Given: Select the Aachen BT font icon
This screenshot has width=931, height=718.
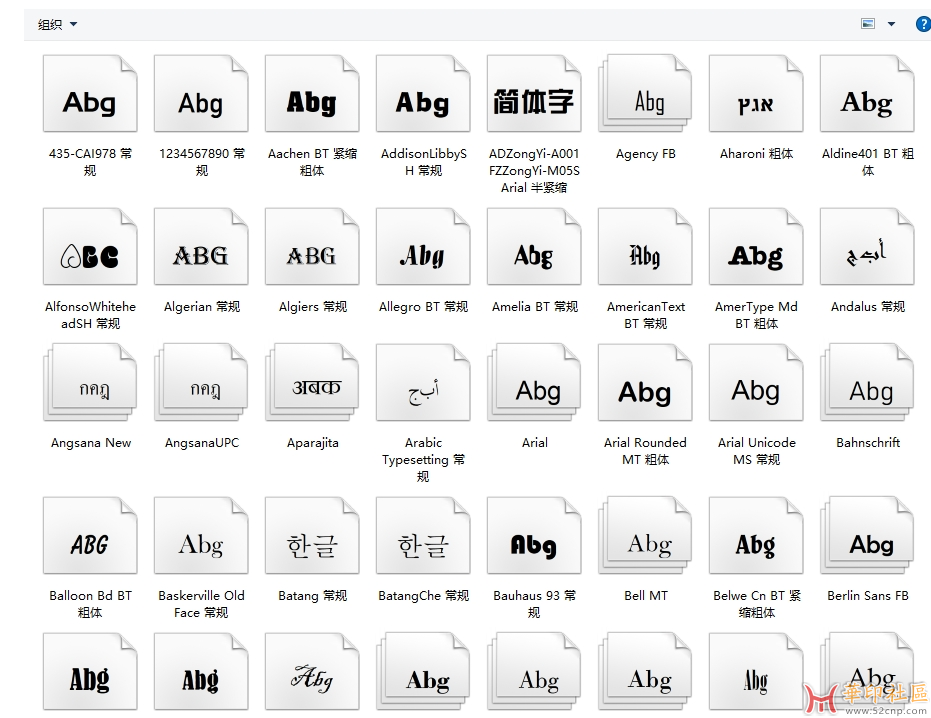Looking at the screenshot, I should pos(312,93).
